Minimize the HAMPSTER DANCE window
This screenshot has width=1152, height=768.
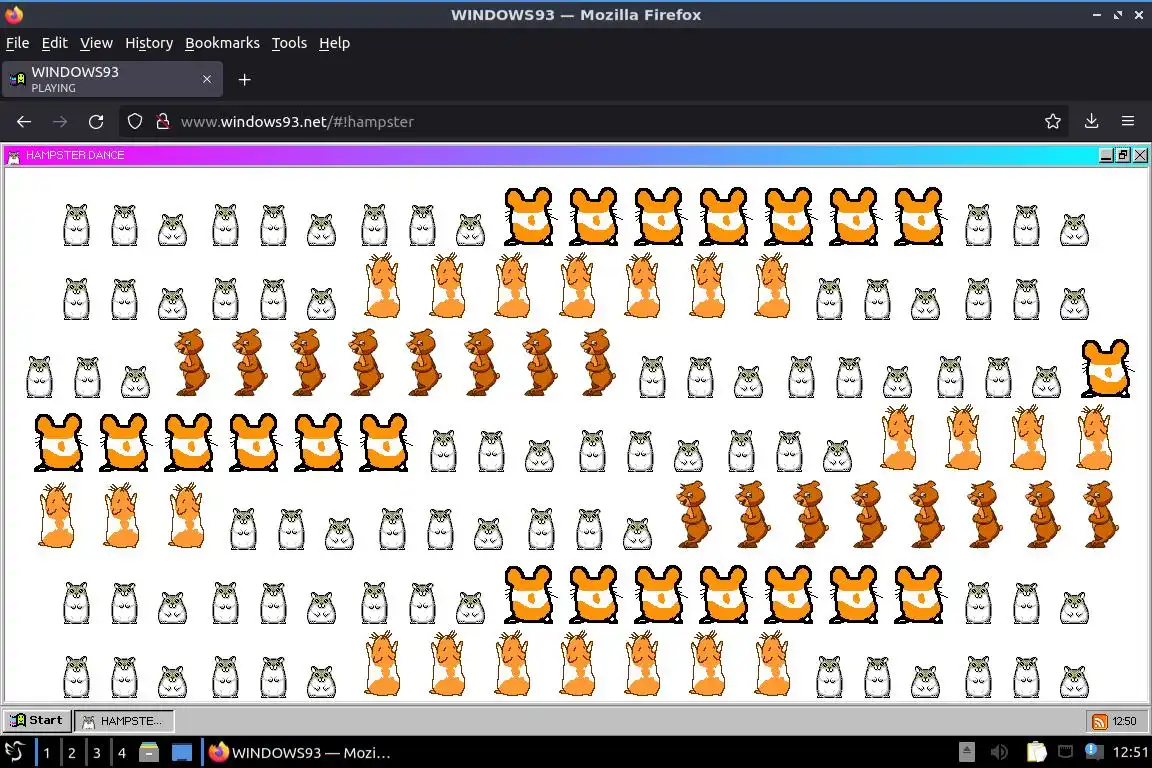1106,155
